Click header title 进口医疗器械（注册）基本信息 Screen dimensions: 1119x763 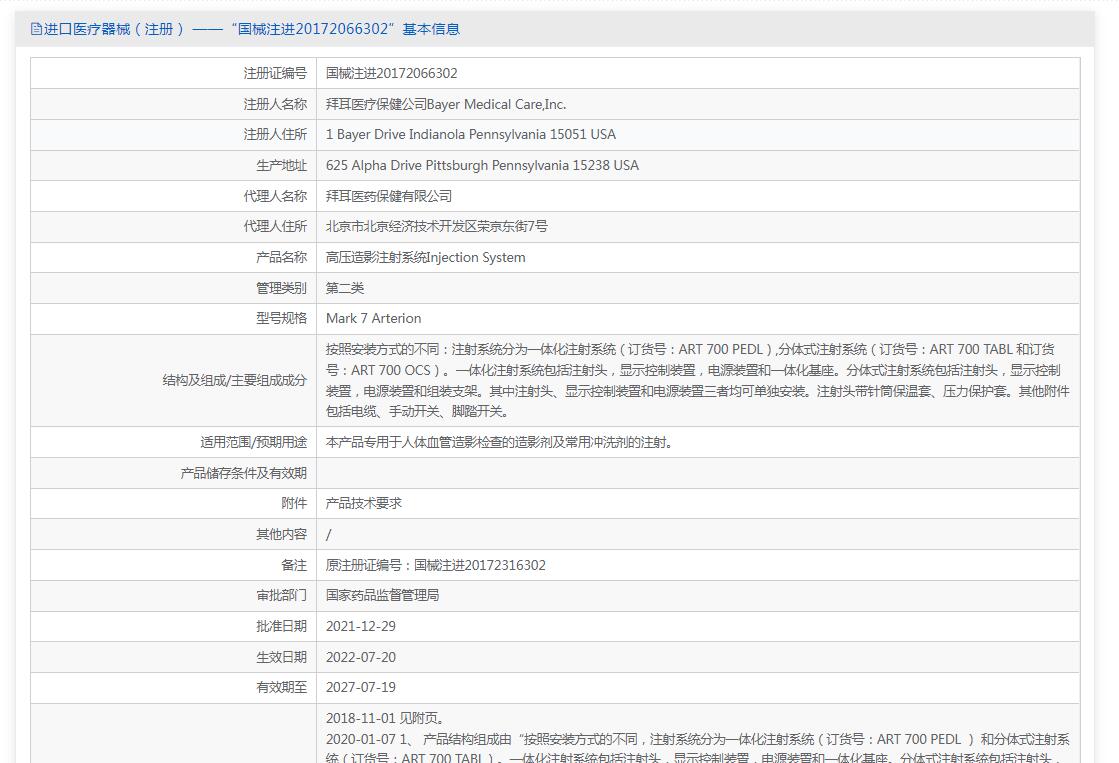coord(251,29)
